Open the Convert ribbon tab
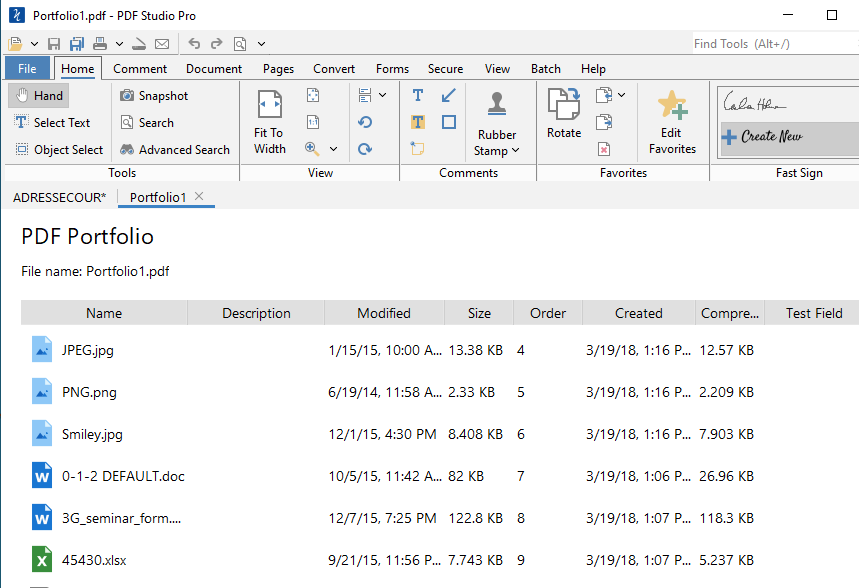Viewport: 859px width, 588px height. [334, 68]
